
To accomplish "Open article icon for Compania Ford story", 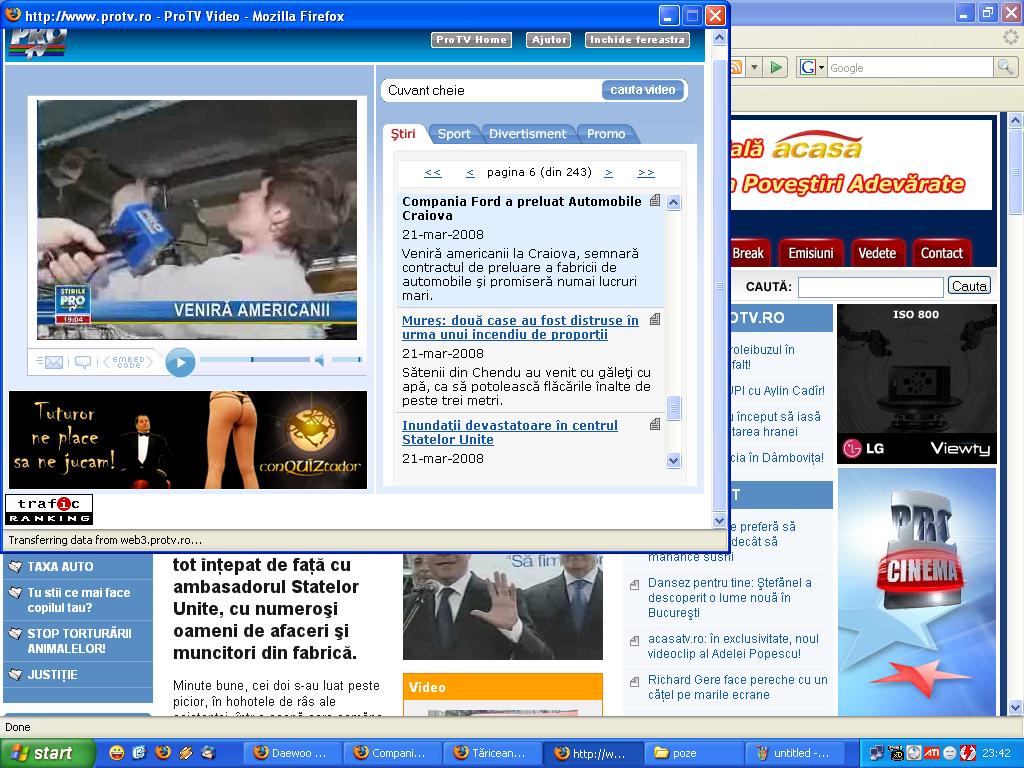I will click(x=655, y=200).
